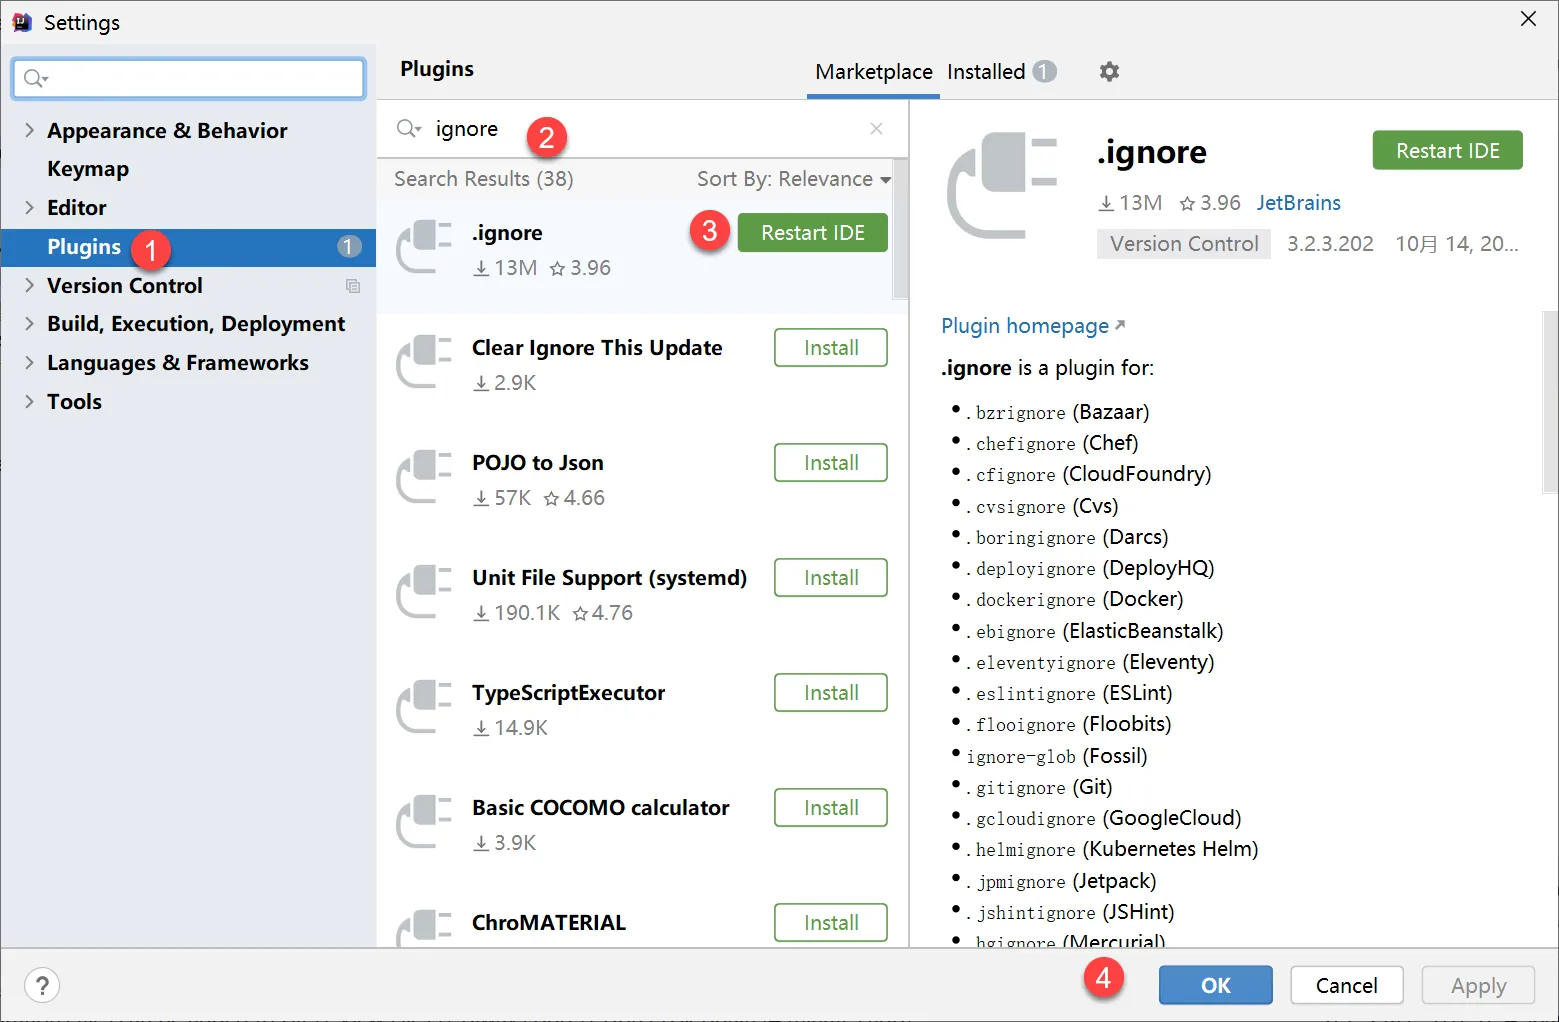Install Basic COCOMO calculator plugin

coord(831,808)
